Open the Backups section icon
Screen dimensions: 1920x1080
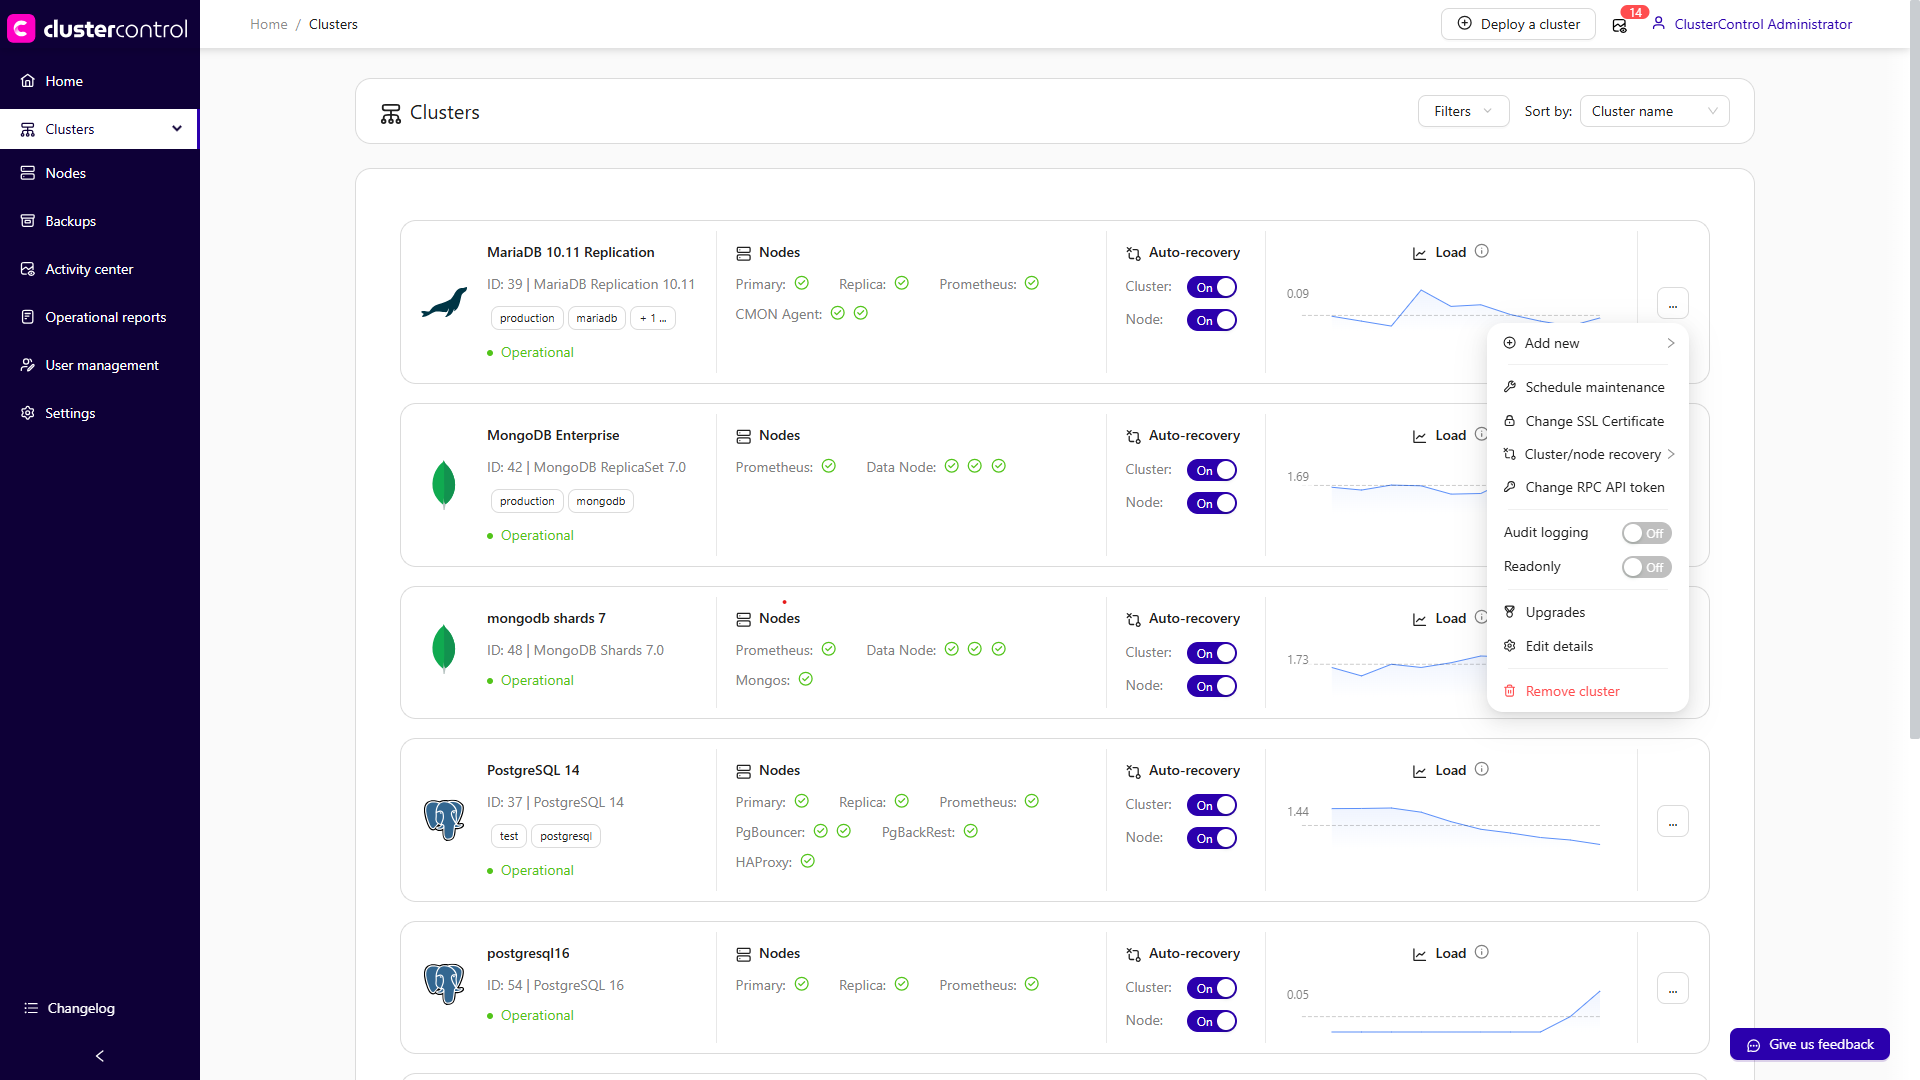28,221
